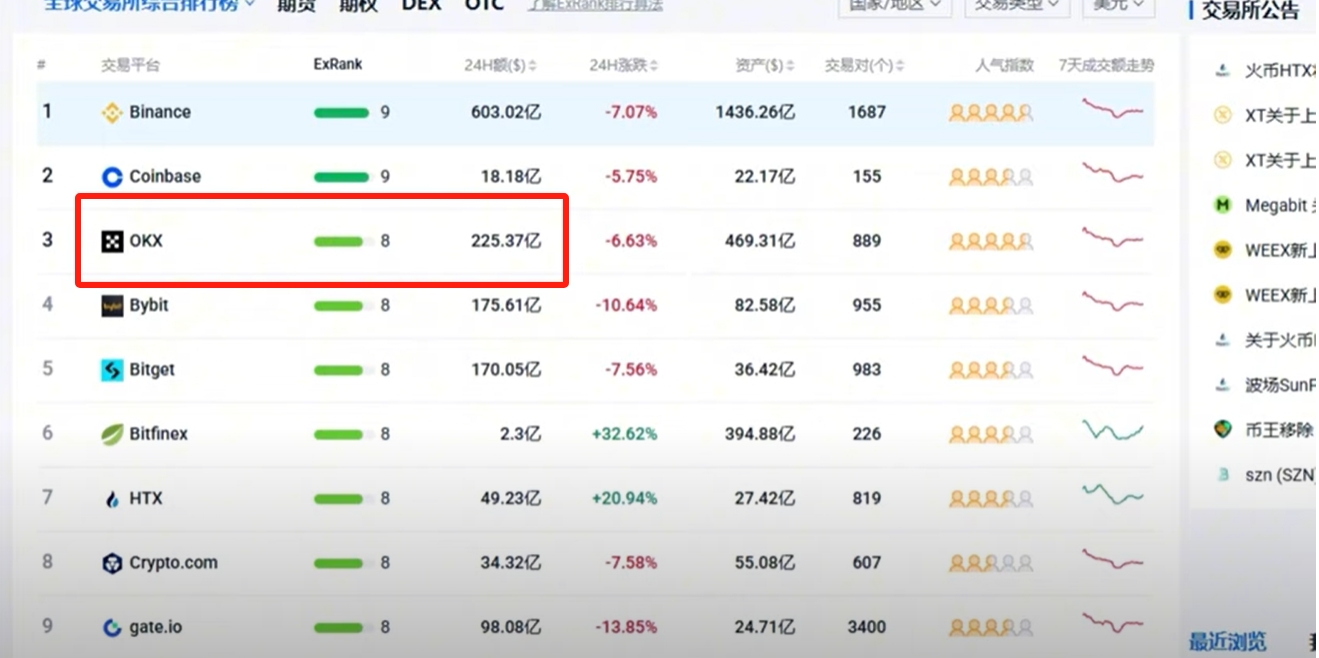Switch to the OTC tab
This screenshot has height=658, width=1319.
(484, 5)
